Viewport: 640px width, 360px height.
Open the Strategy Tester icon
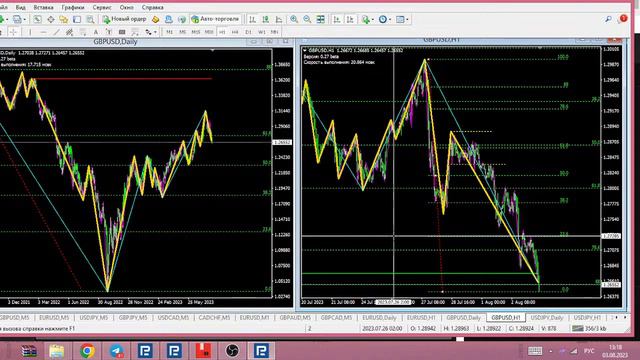pos(90,19)
